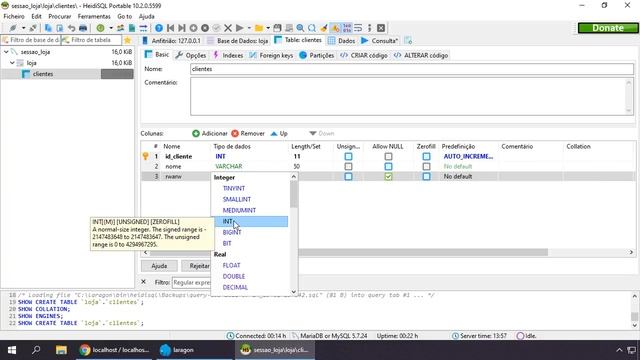The width and height of the screenshot is (640, 360).
Task: Move column Up button
Action: (279, 133)
